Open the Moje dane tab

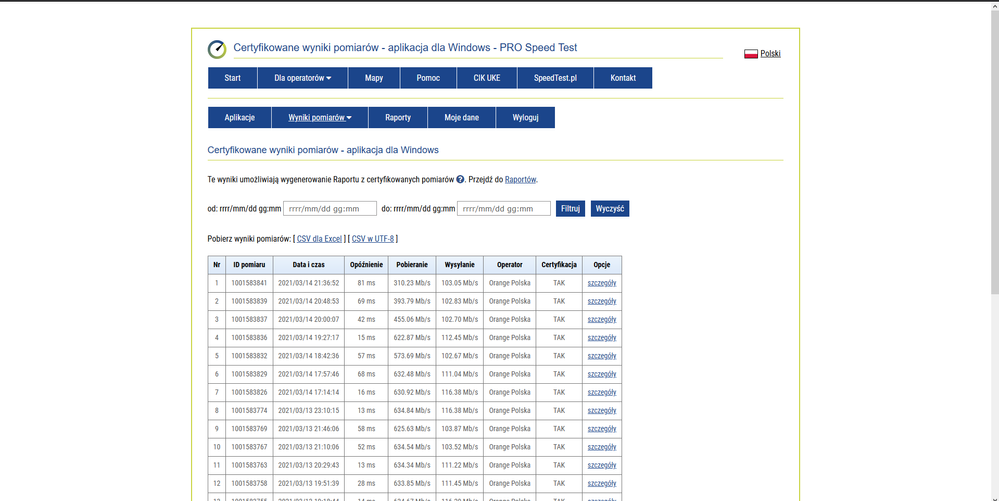coord(462,118)
